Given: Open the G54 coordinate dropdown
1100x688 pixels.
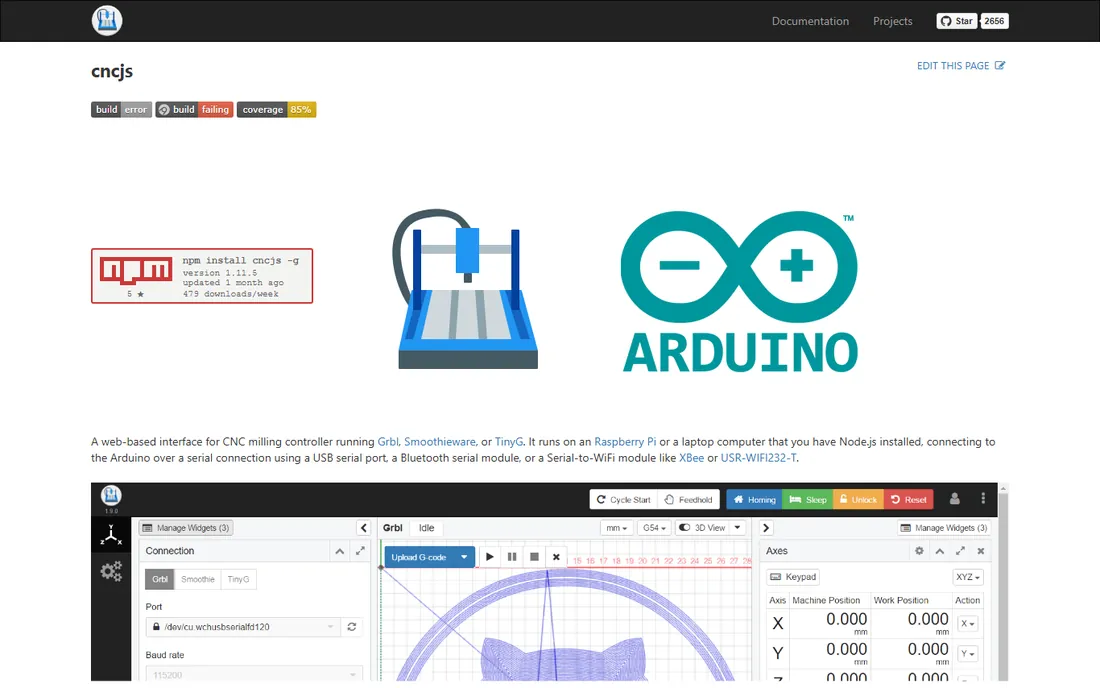Looking at the screenshot, I should (x=655, y=527).
